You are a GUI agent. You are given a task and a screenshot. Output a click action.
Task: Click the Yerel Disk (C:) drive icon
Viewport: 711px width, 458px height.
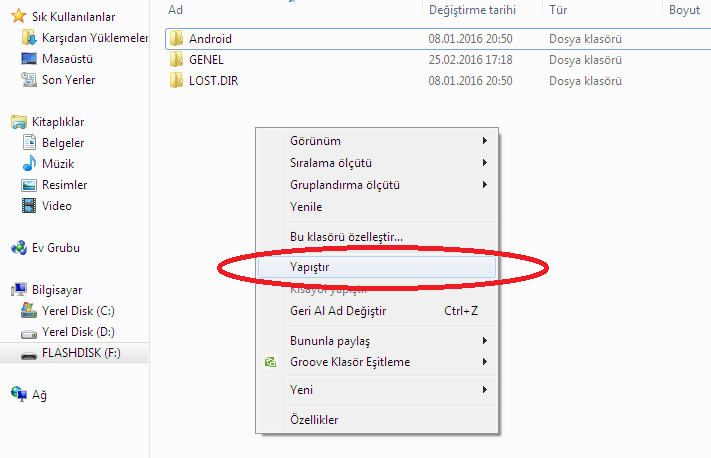click(30, 310)
